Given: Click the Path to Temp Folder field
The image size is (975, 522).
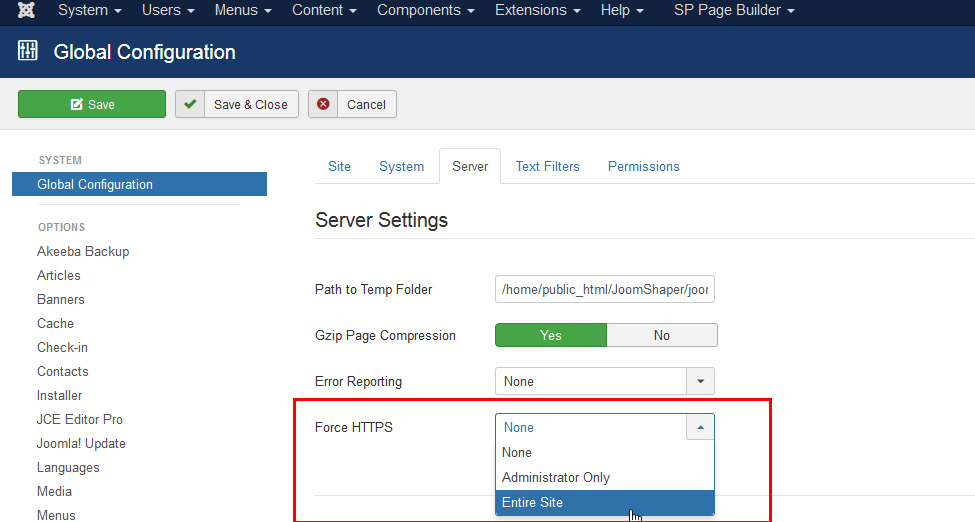Looking at the screenshot, I should [604, 289].
